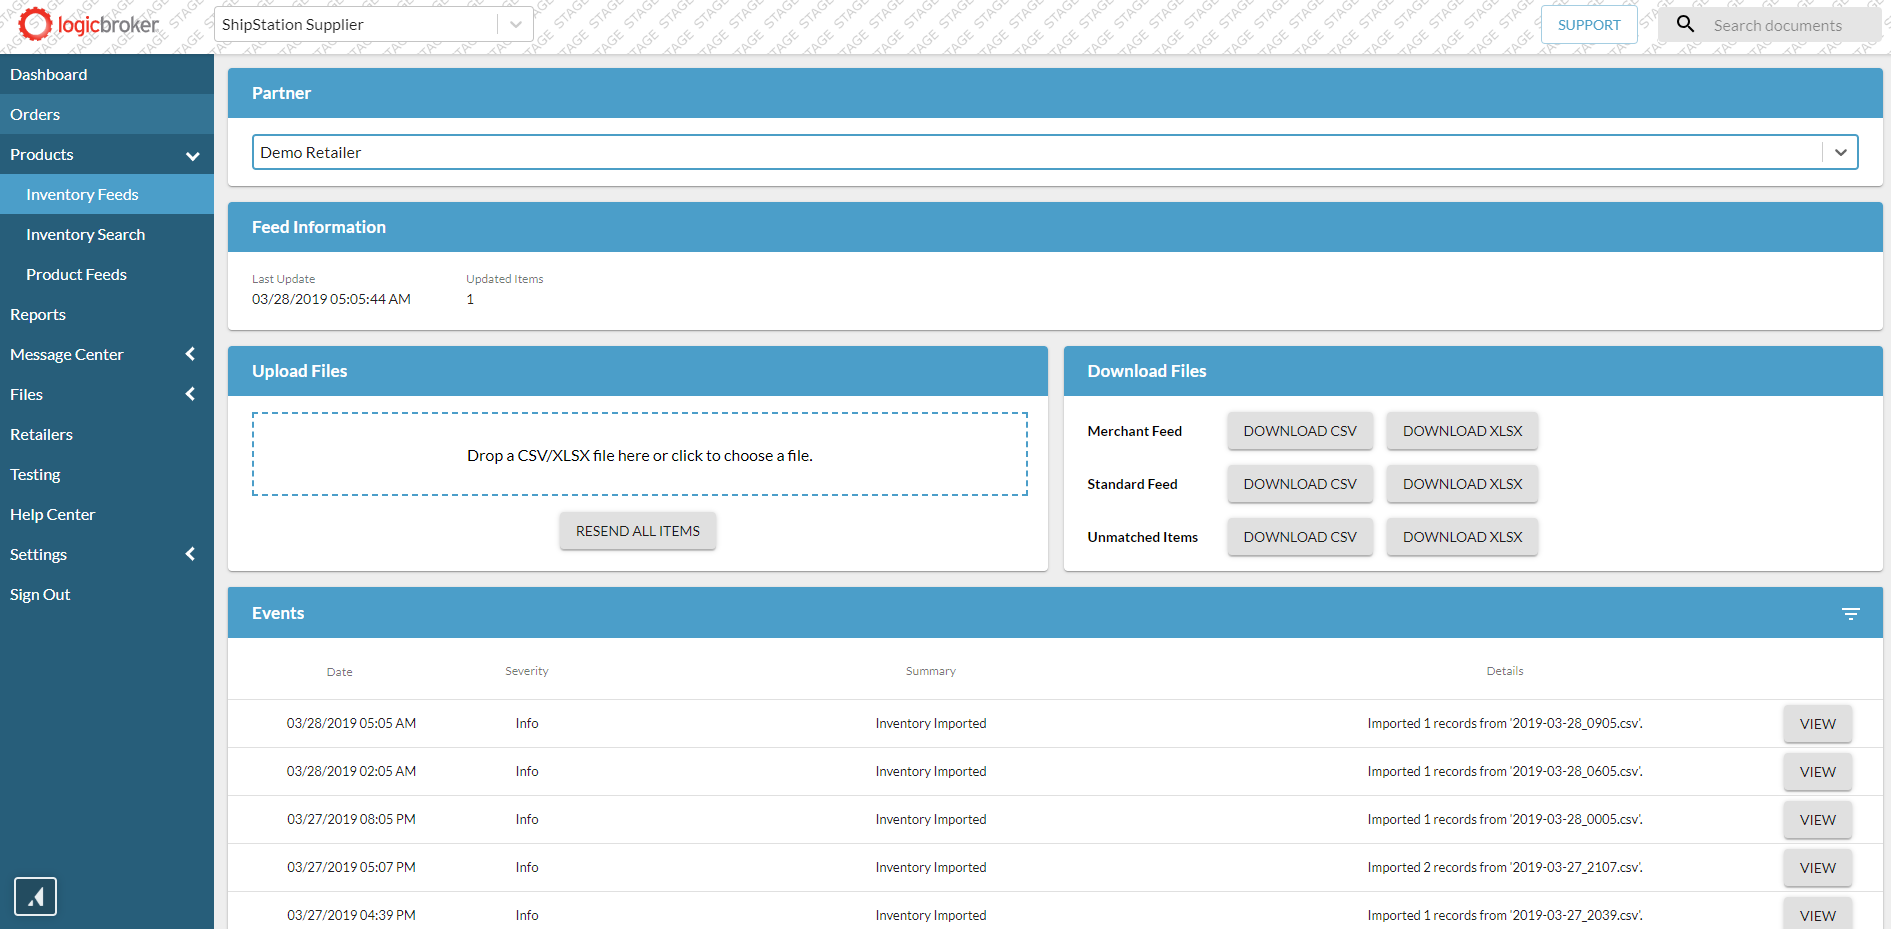Image resolution: width=1891 pixels, height=929 pixels.
Task: Click the Last Update timestamp 03/28/2019 05:05:44 AM
Action: tap(331, 299)
